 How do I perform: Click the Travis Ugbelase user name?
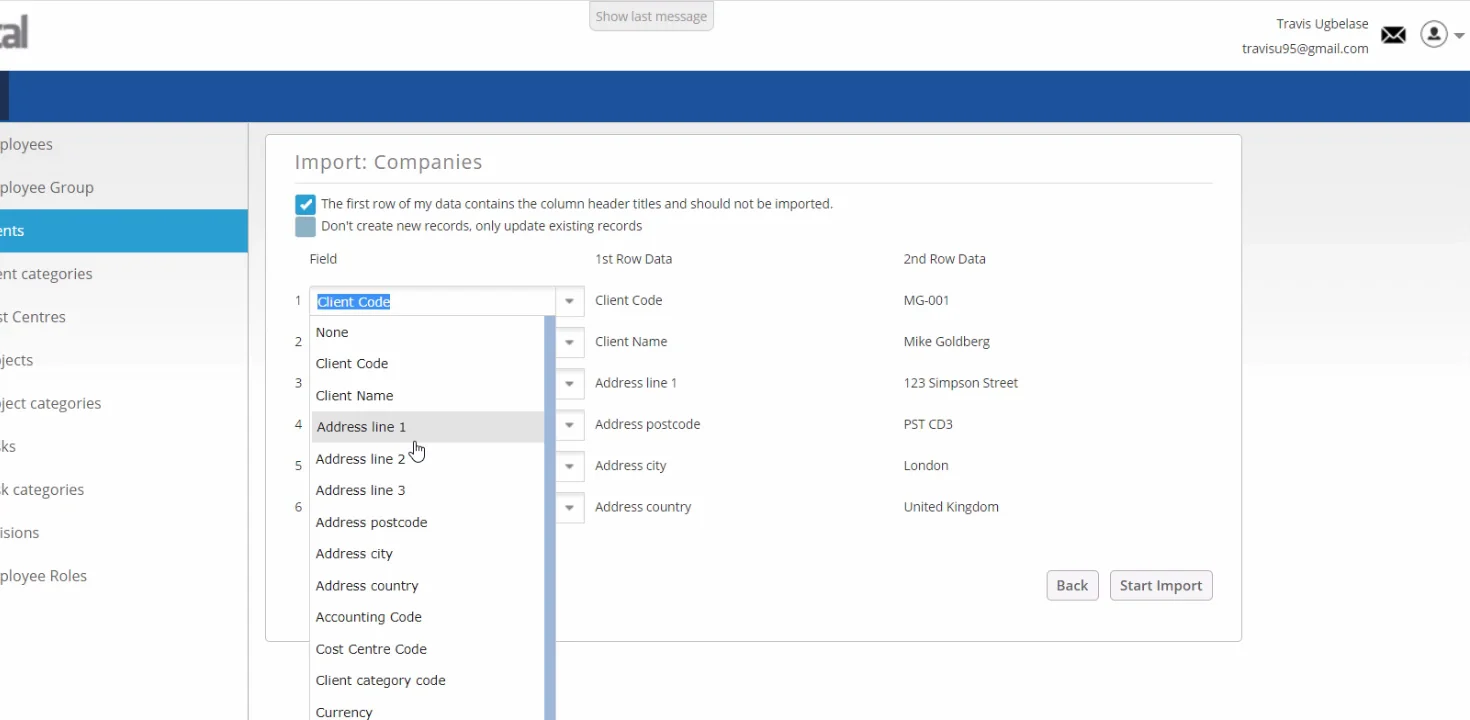click(x=1322, y=24)
